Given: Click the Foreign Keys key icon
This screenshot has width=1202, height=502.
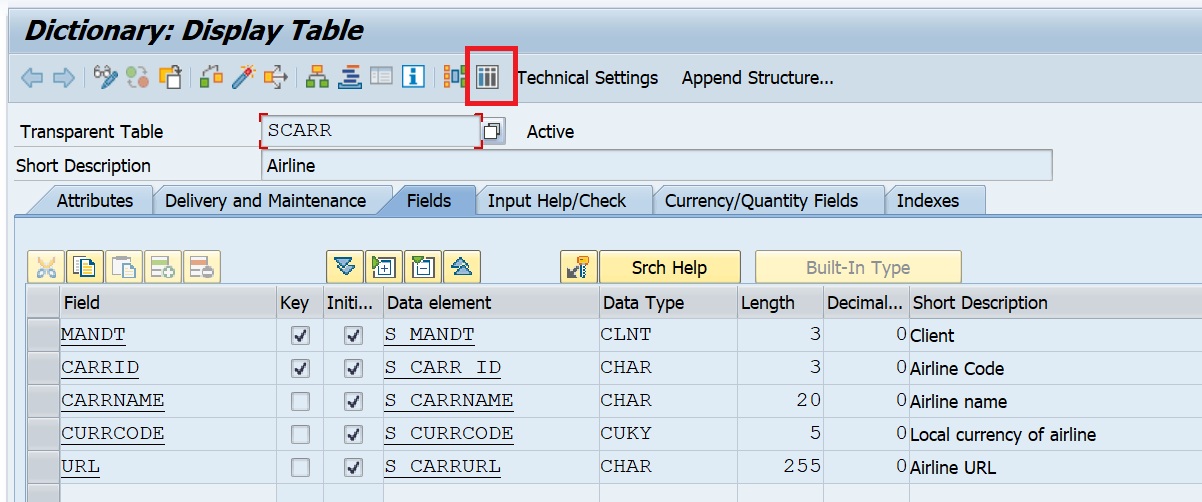Looking at the screenshot, I should (579, 267).
